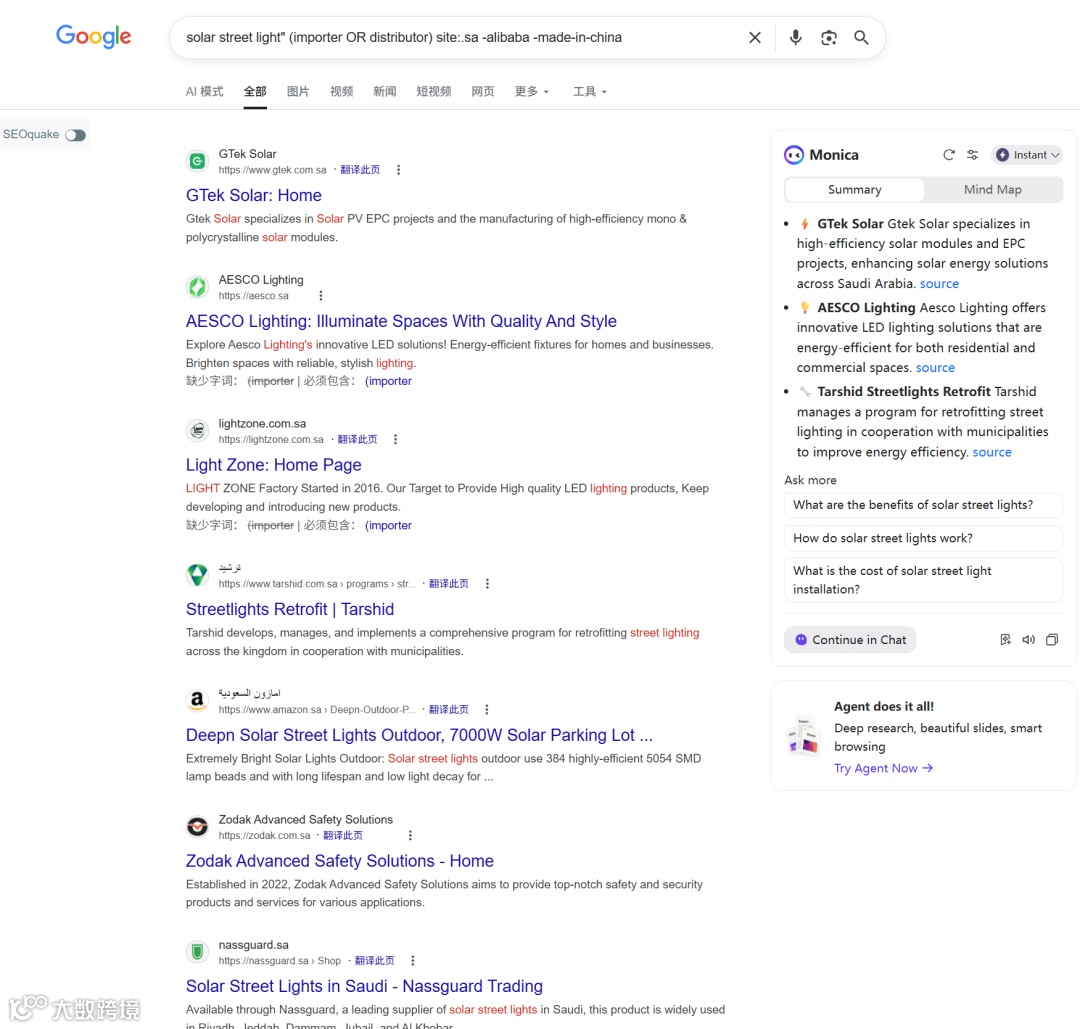Go to Google homepage via logo

(94, 37)
